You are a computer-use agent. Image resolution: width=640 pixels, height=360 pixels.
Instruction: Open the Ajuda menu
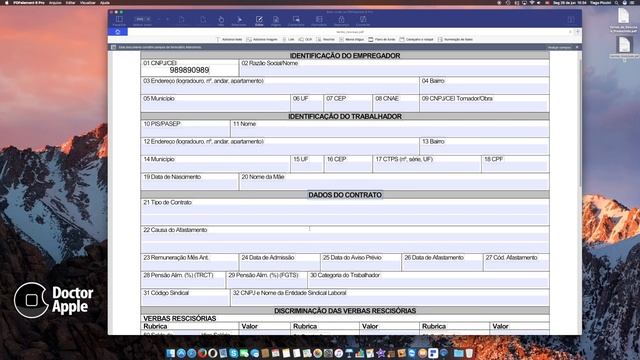click(105, 2)
